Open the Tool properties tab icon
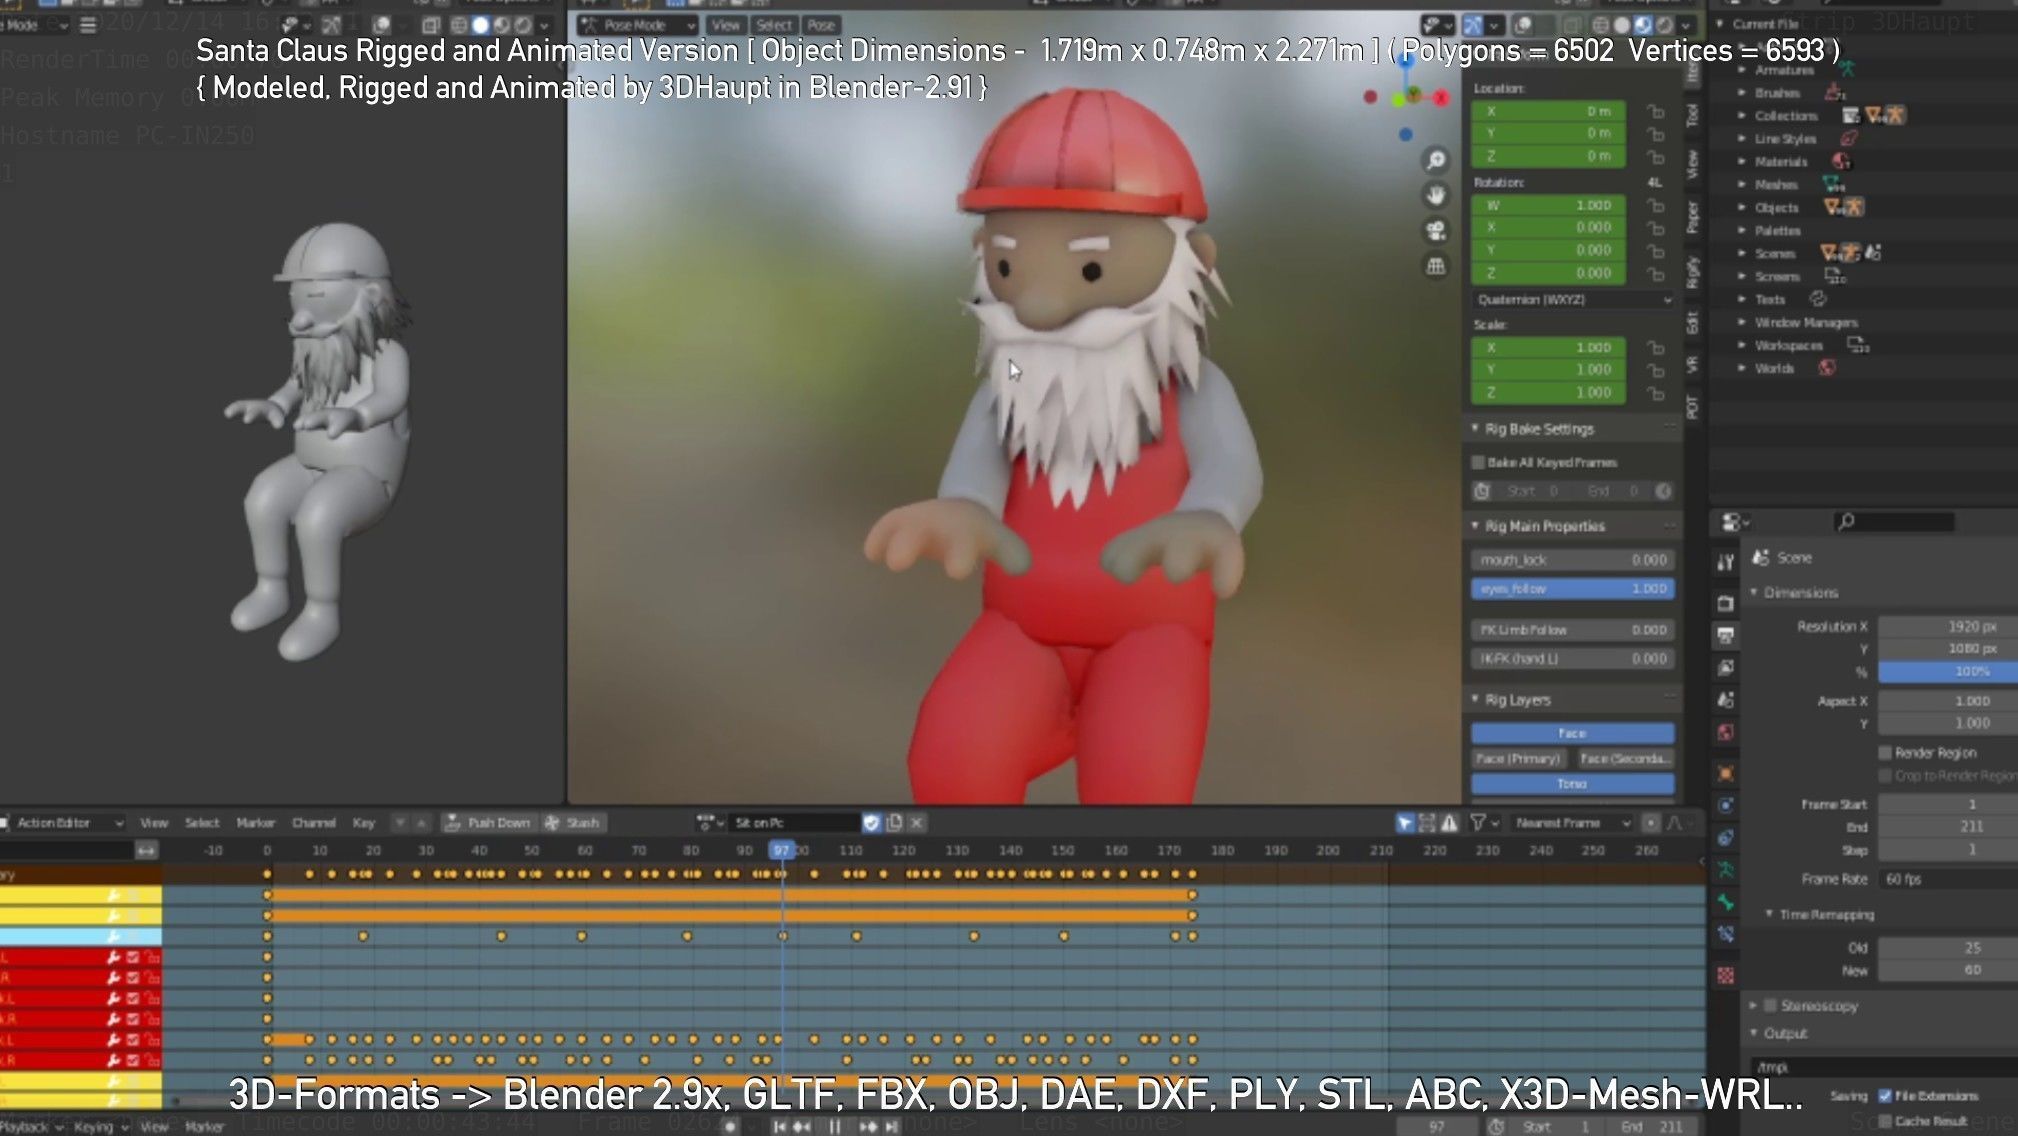This screenshot has width=2018, height=1136. point(1725,563)
